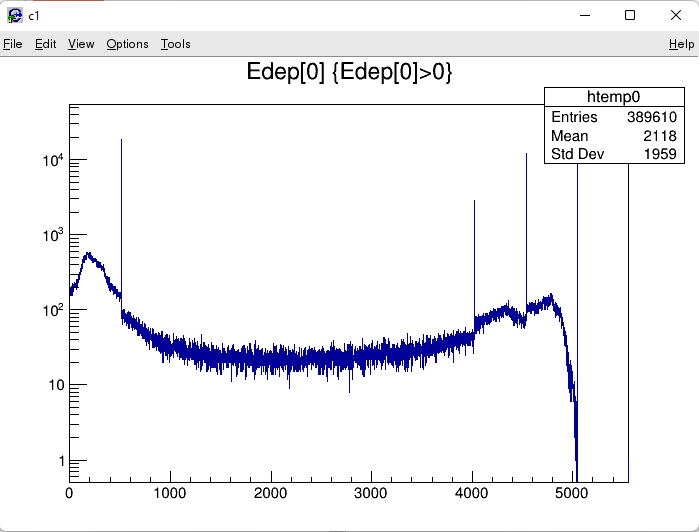Click the Mean value in stats box
The image size is (699, 532).
(661, 136)
